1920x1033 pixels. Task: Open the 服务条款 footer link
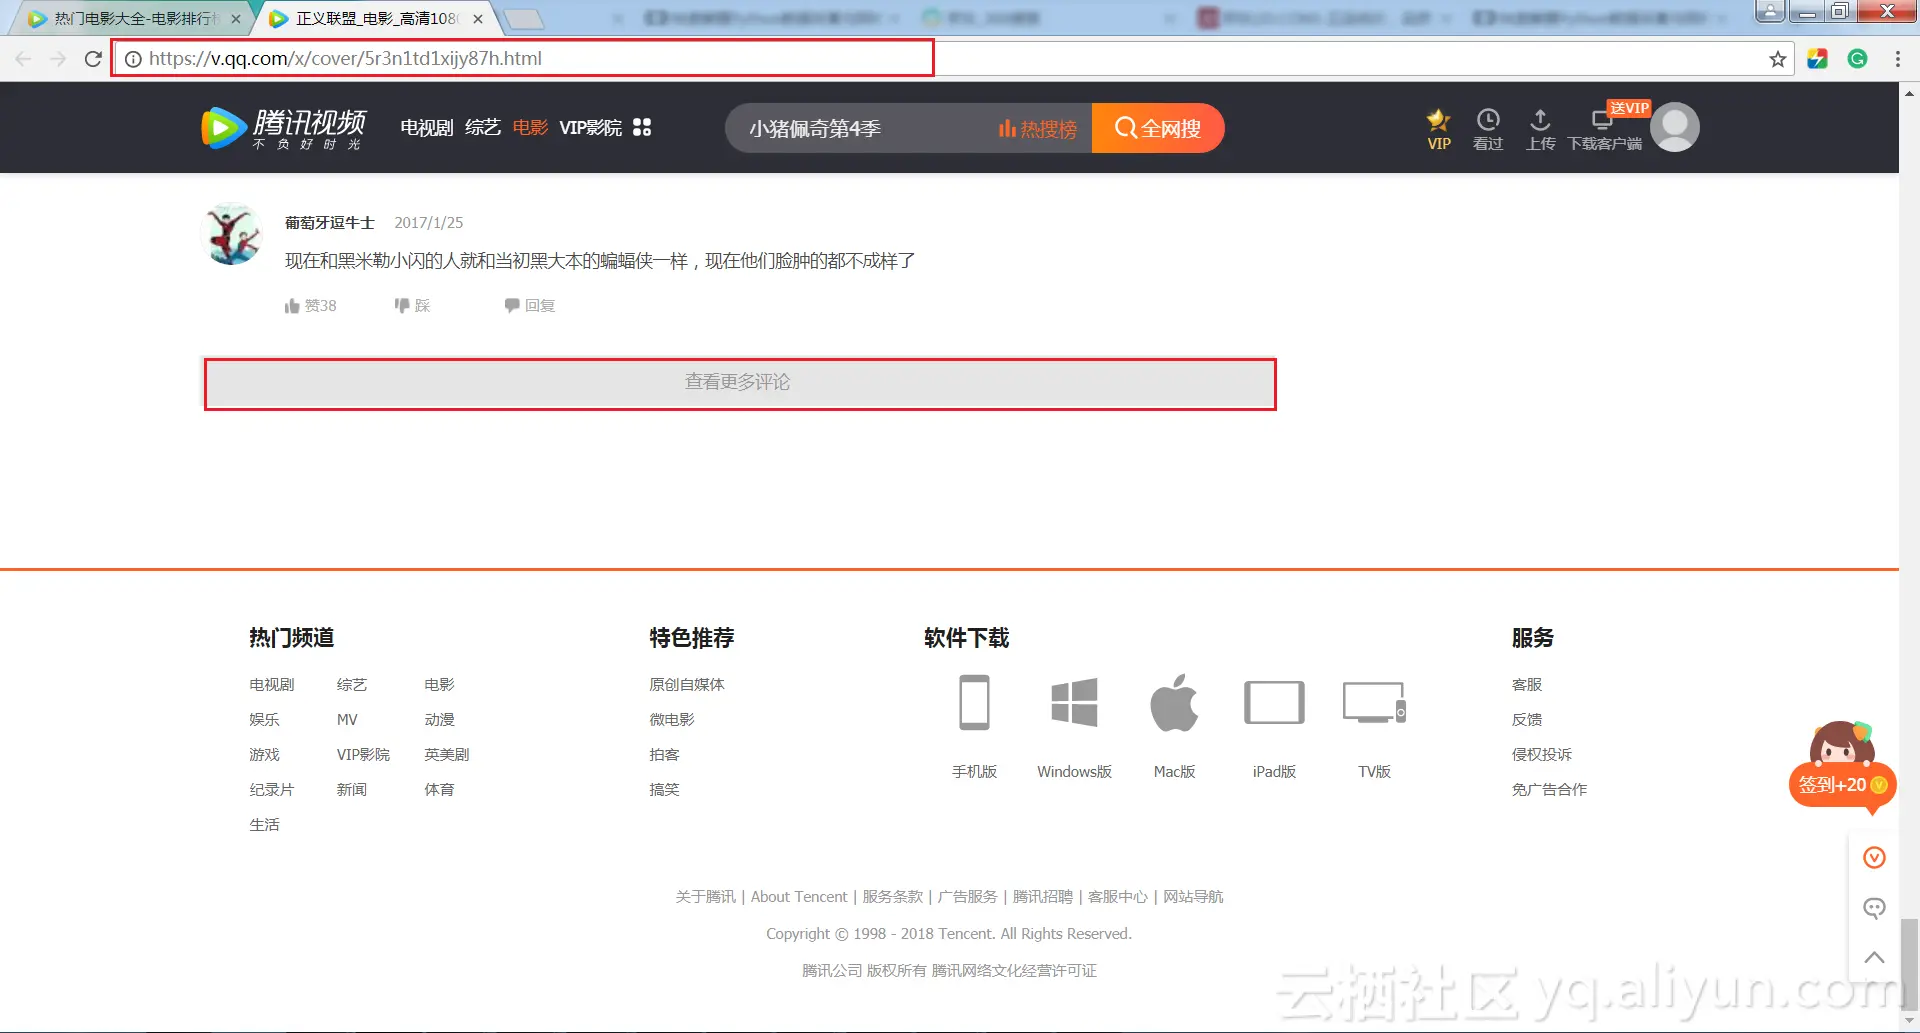[893, 897]
